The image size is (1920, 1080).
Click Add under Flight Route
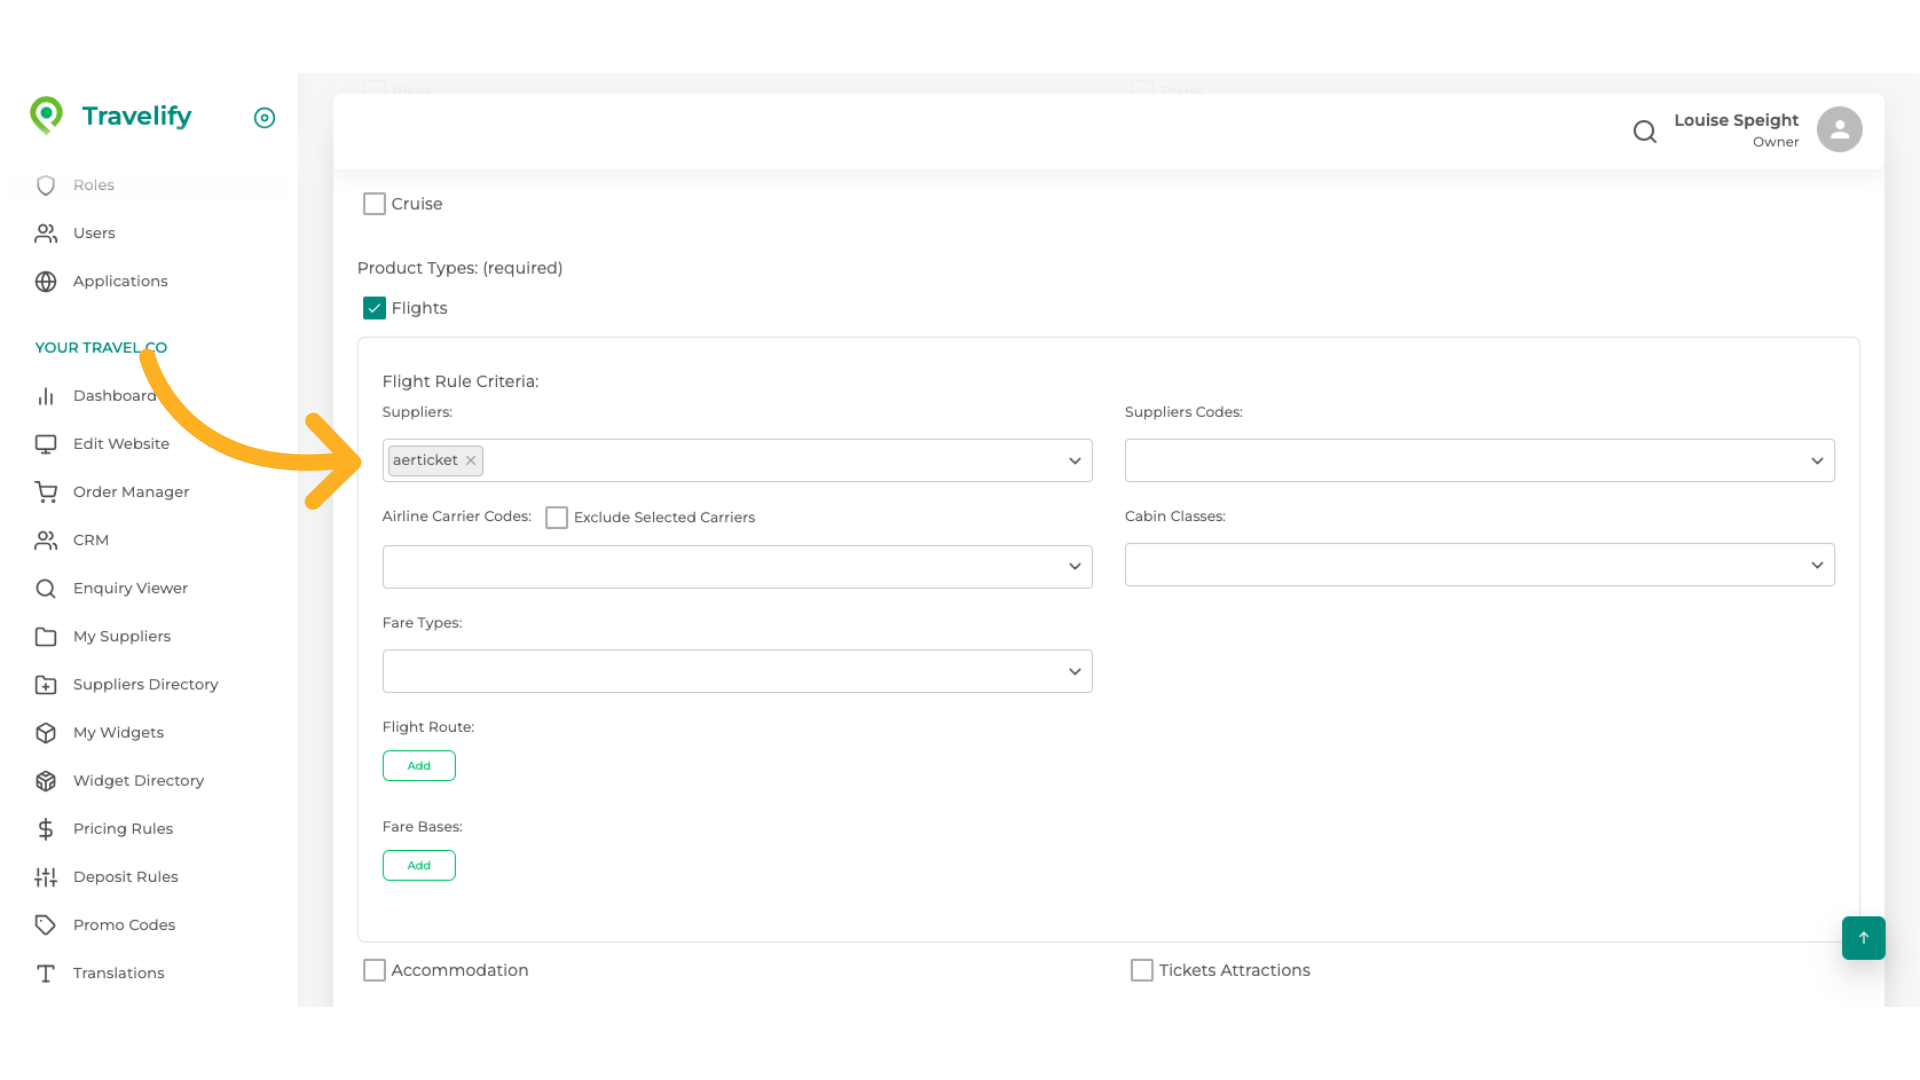(x=419, y=766)
